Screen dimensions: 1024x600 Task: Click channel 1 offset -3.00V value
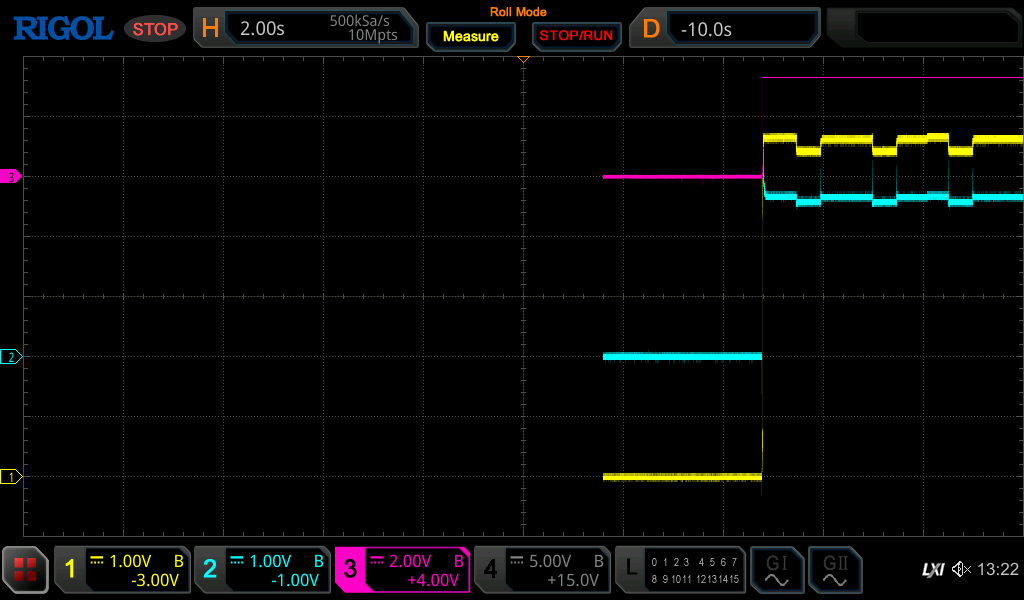point(155,580)
